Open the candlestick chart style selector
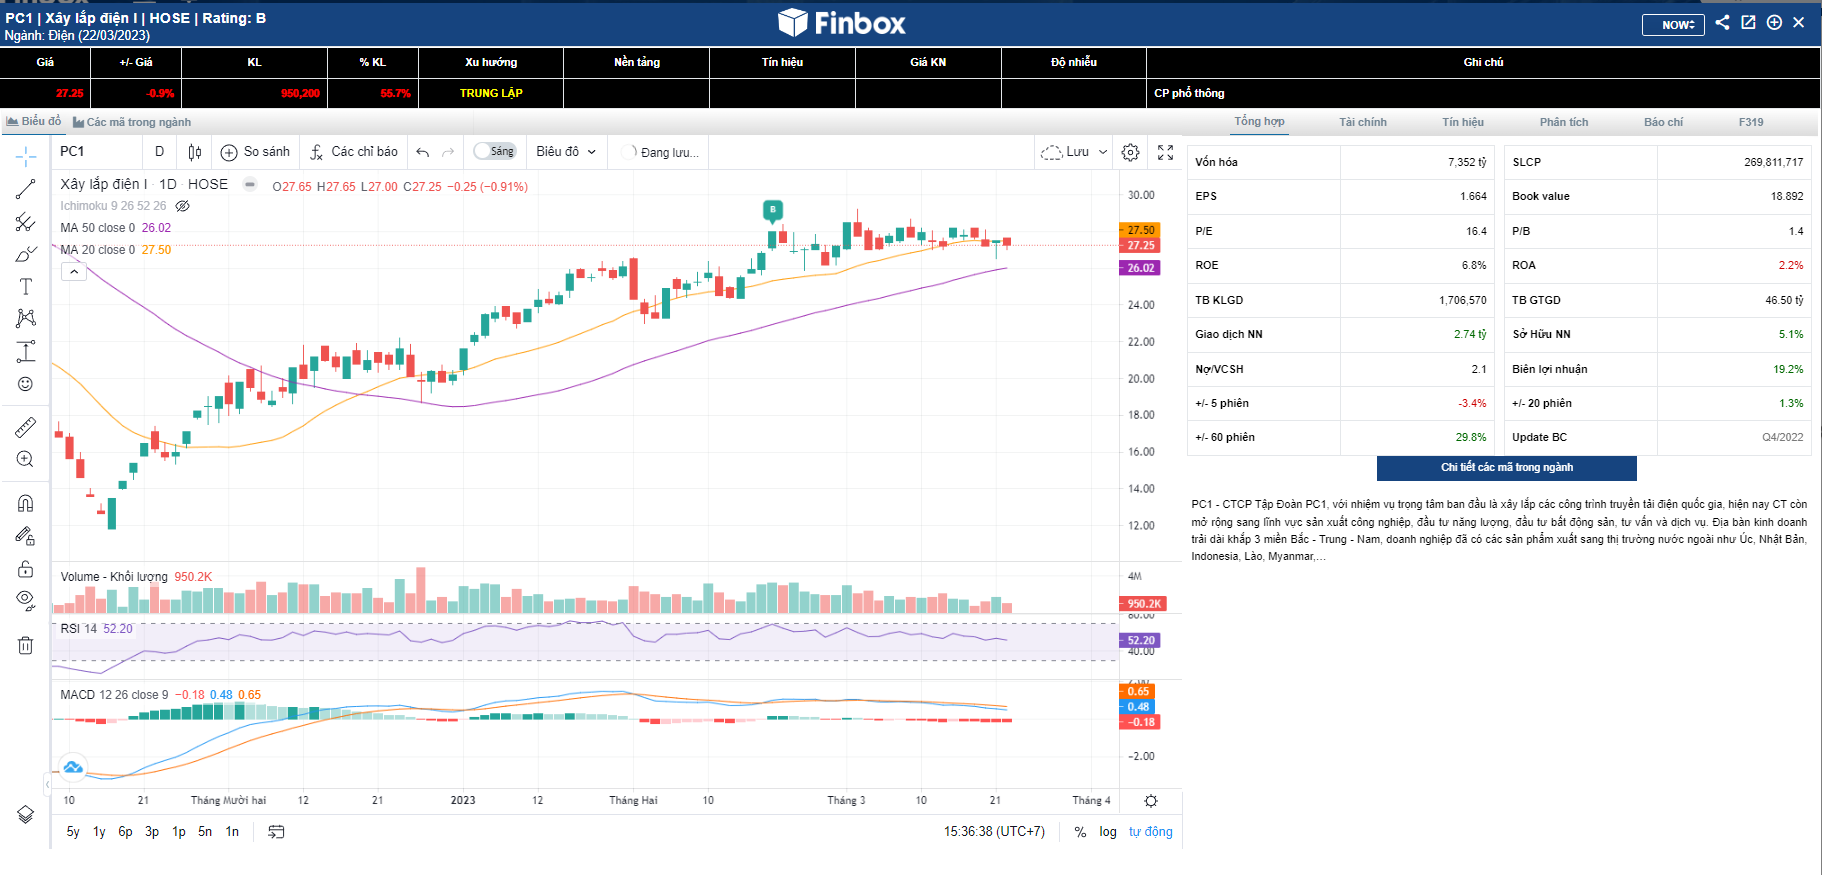Screen dimensions: 1822x875 pos(195,152)
